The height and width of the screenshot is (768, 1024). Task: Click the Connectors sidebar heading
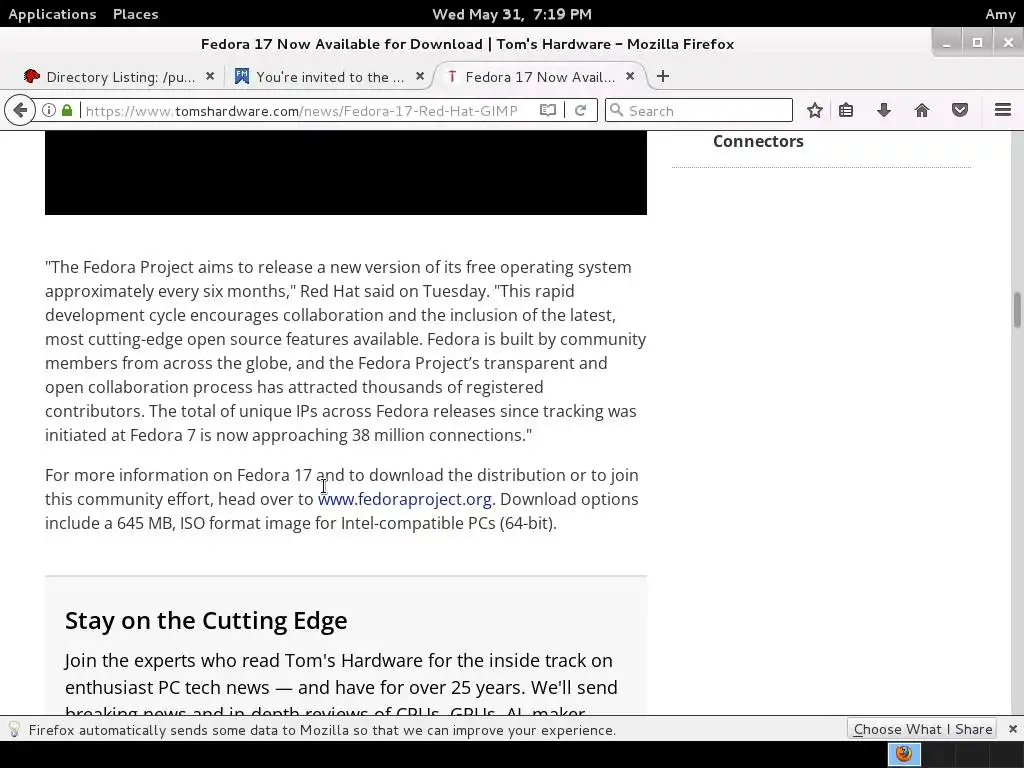click(x=758, y=141)
